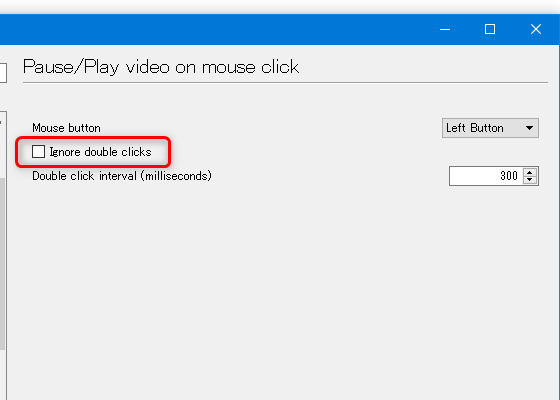Click the separator line under the heading

pos(285,82)
